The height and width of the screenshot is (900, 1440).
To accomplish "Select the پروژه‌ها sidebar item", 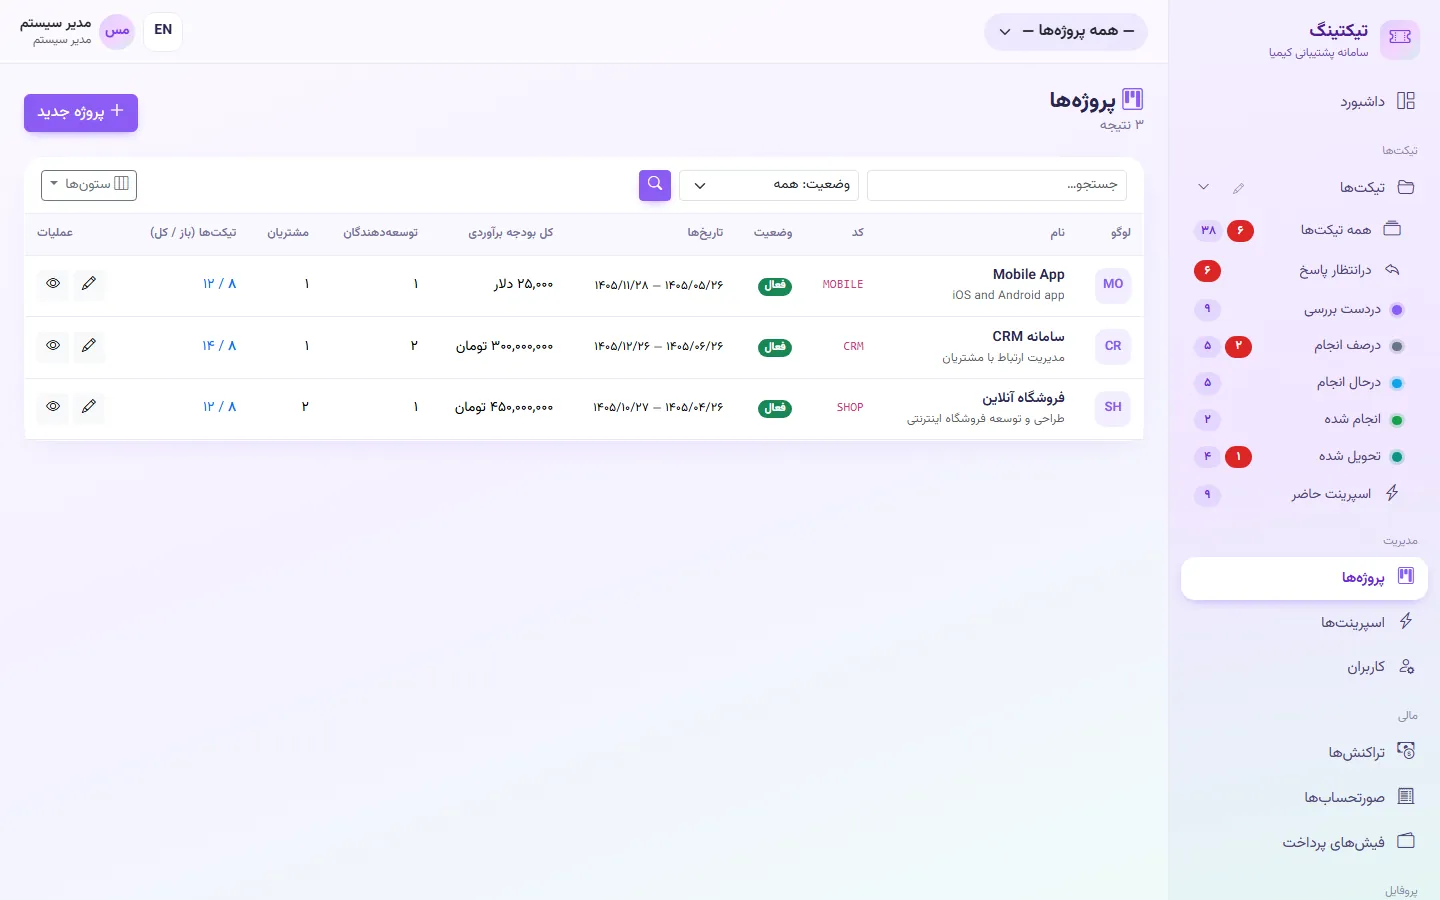I will [x=1304, y=578].
